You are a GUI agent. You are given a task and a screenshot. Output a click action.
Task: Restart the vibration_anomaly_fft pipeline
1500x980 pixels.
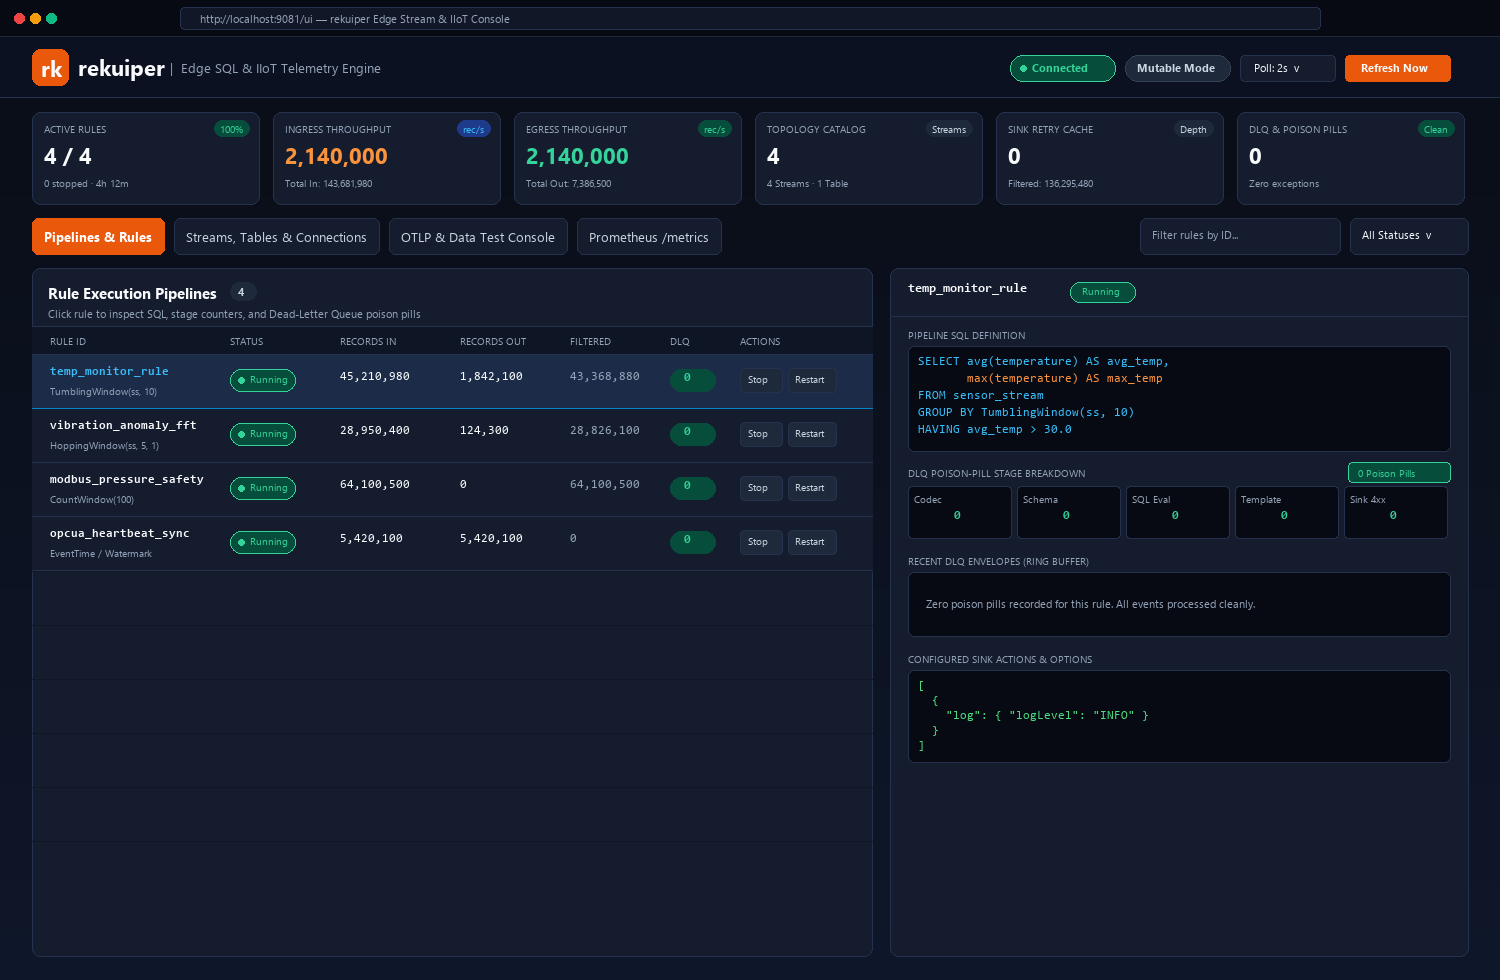tap(810, 434)
